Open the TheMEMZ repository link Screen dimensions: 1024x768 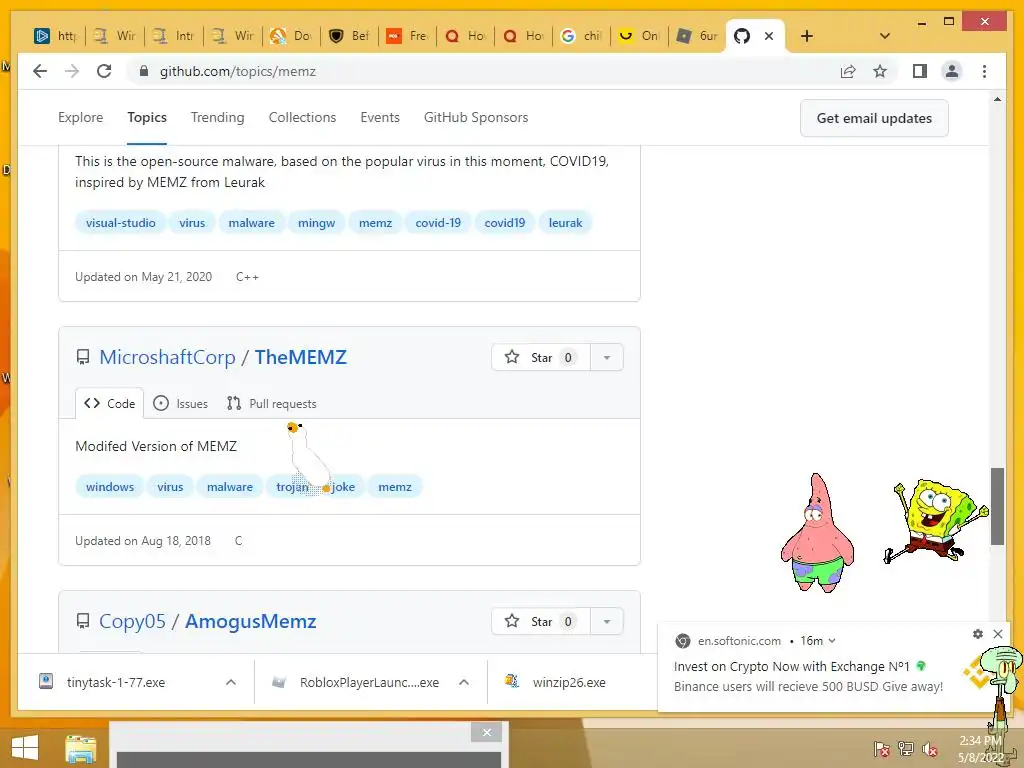[x=300, y=357]
